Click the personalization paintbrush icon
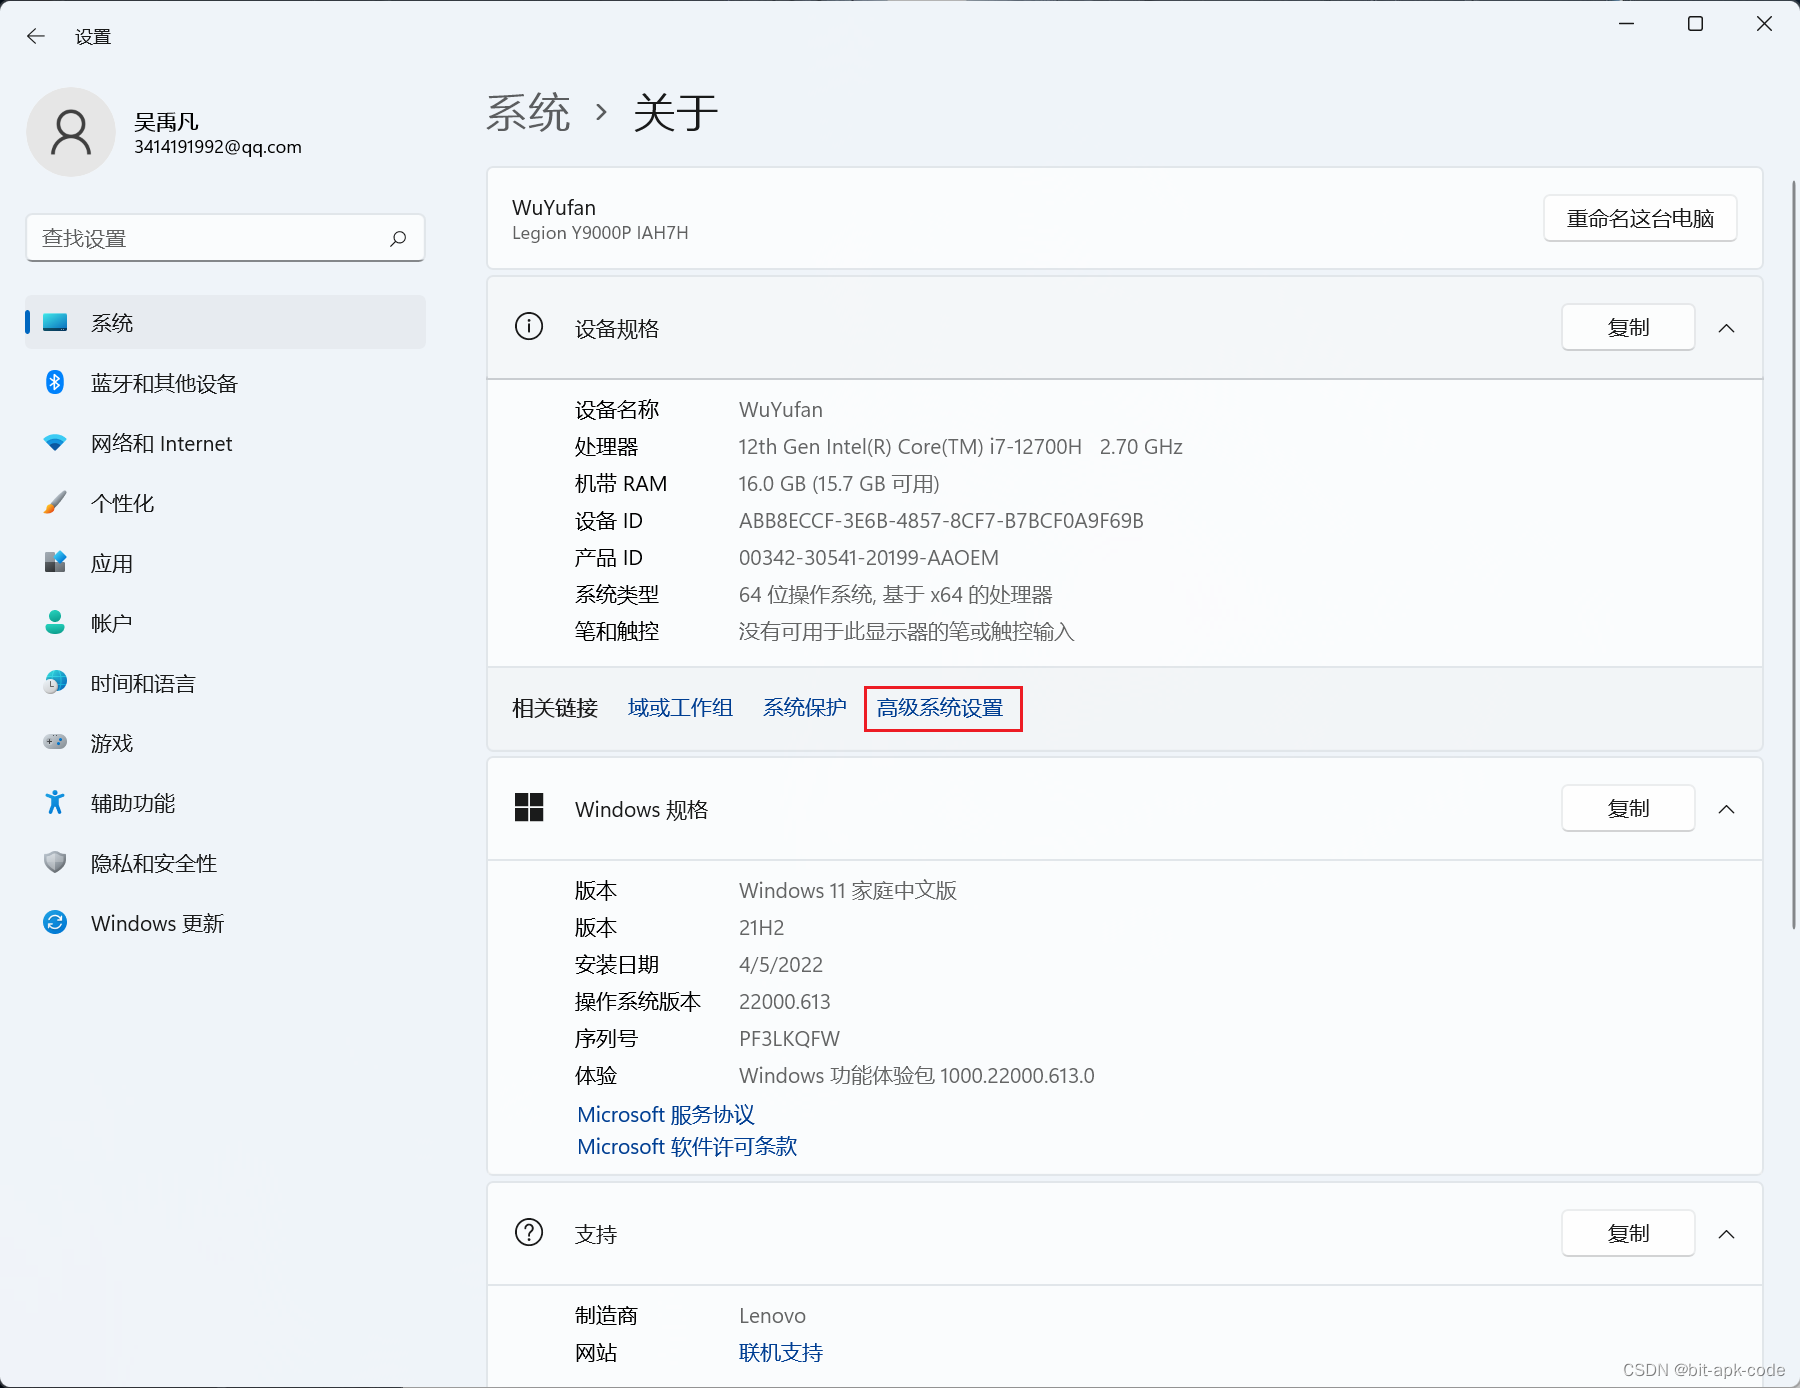1800x1388 pixels. click(55, 502)
